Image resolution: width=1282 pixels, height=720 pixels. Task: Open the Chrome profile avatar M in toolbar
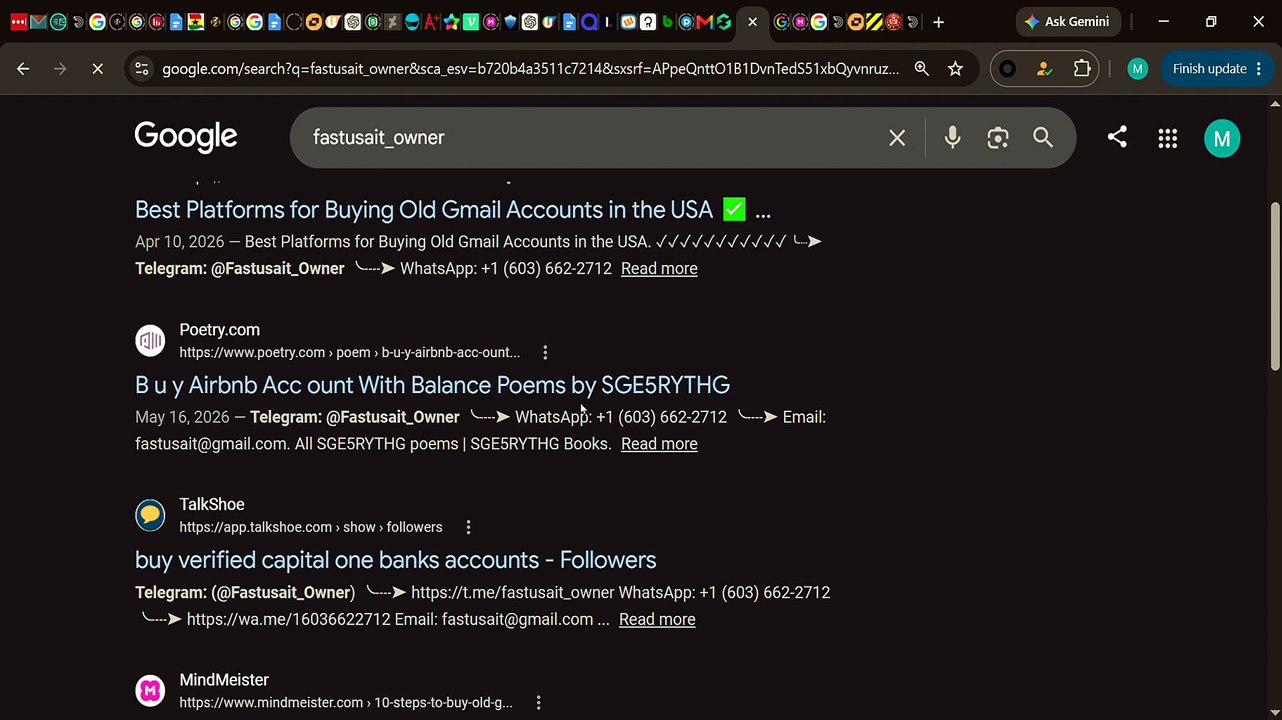pos(1137,69)
